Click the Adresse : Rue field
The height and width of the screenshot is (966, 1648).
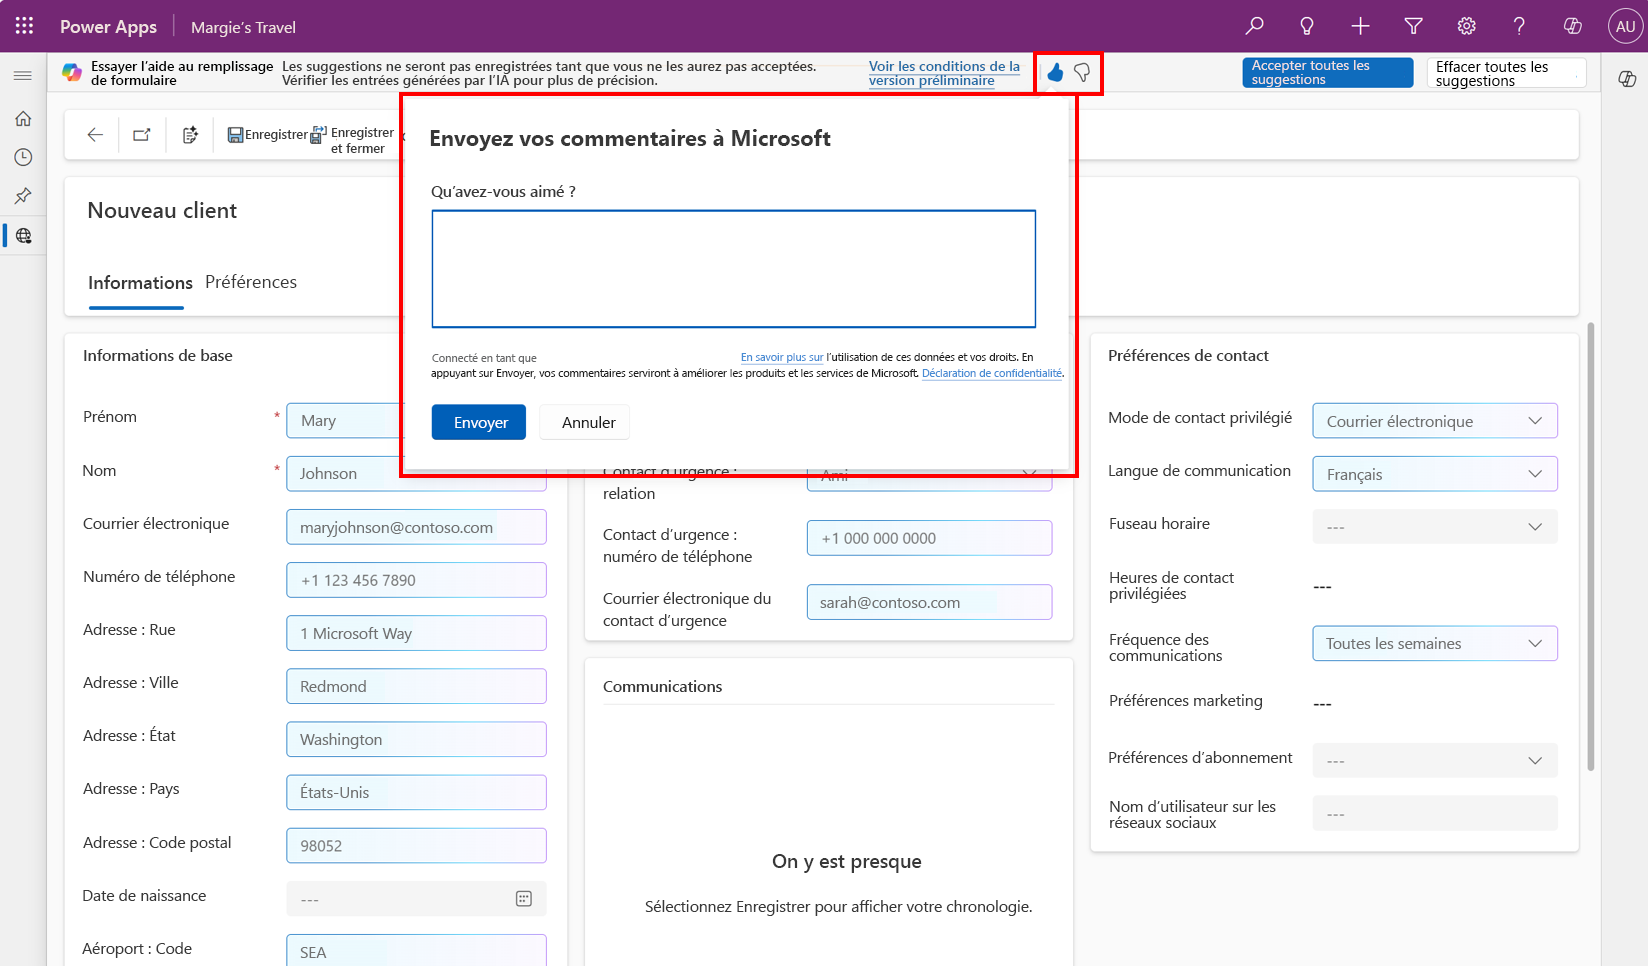(x=416, y=633)
